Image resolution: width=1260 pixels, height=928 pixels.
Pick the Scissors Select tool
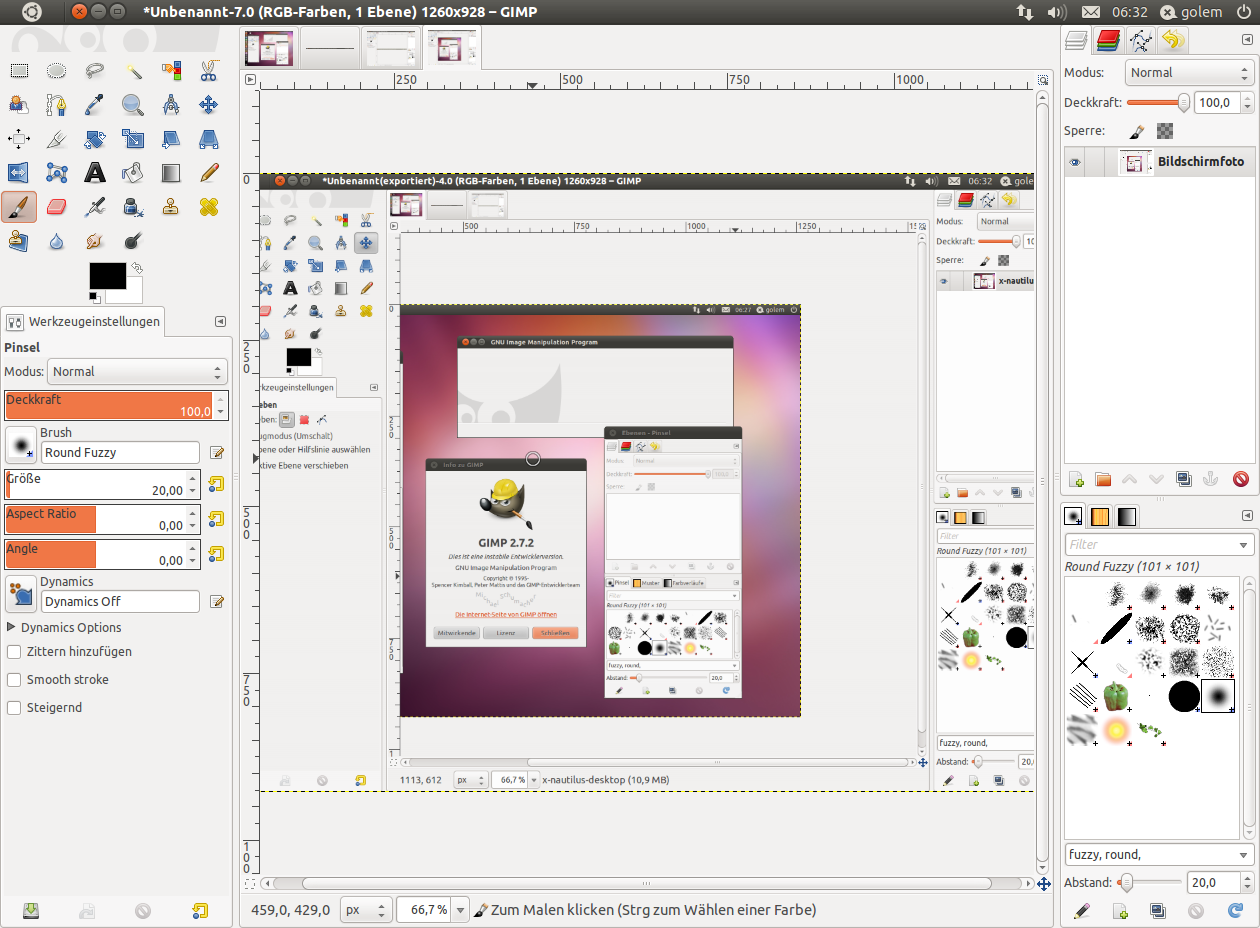pos(208,71)
